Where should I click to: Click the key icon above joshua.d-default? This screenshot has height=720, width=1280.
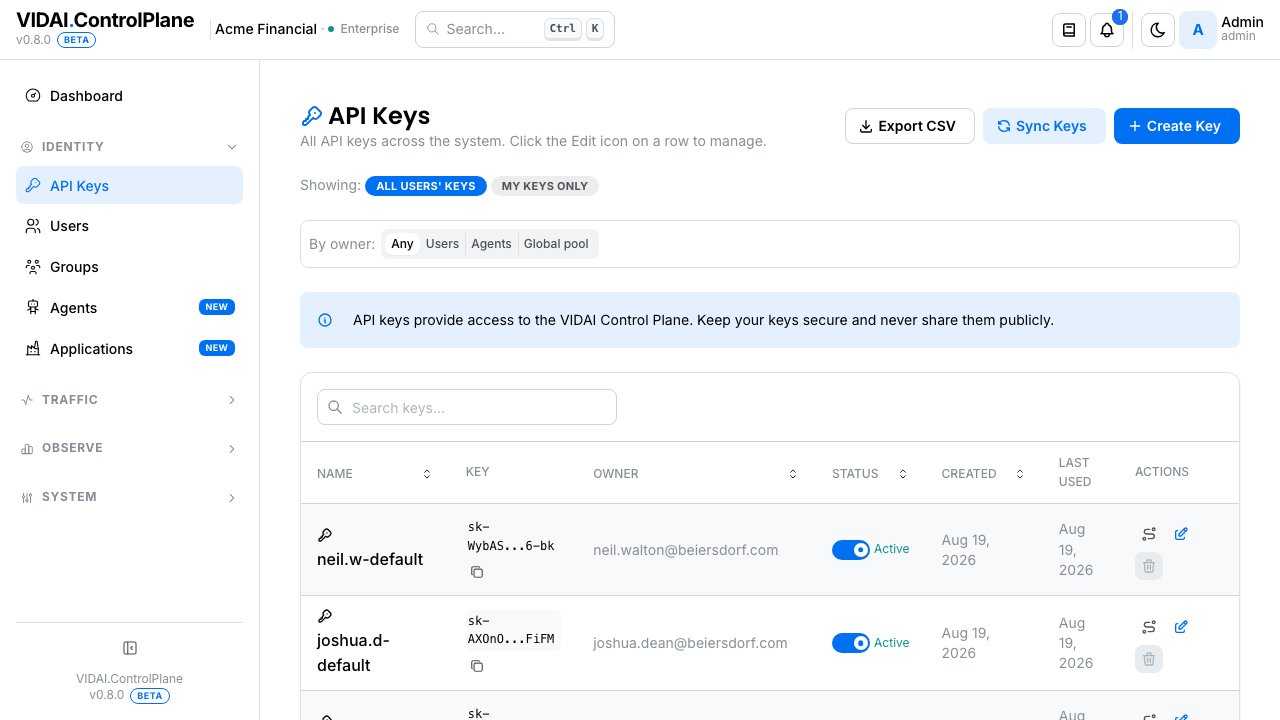[325, 616]
